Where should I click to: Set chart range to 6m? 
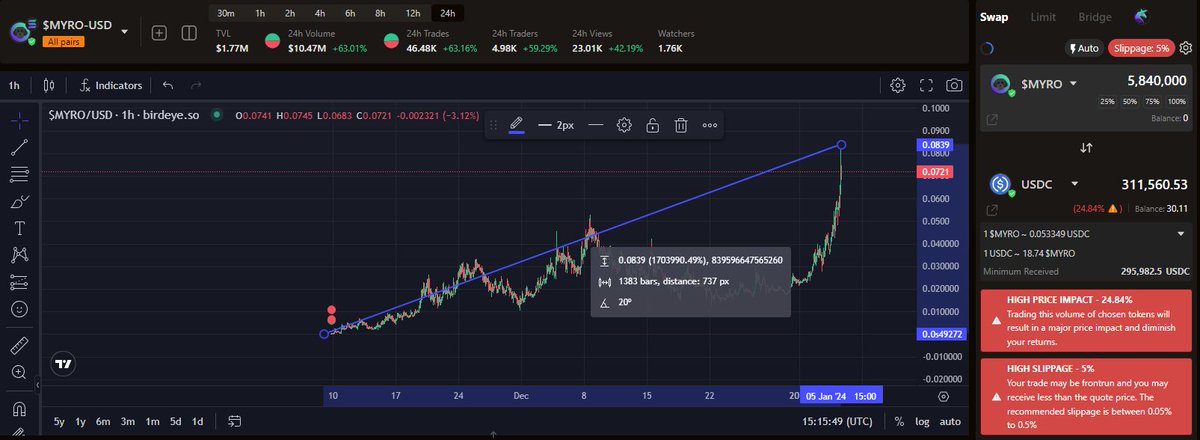(x=103, y=421)
